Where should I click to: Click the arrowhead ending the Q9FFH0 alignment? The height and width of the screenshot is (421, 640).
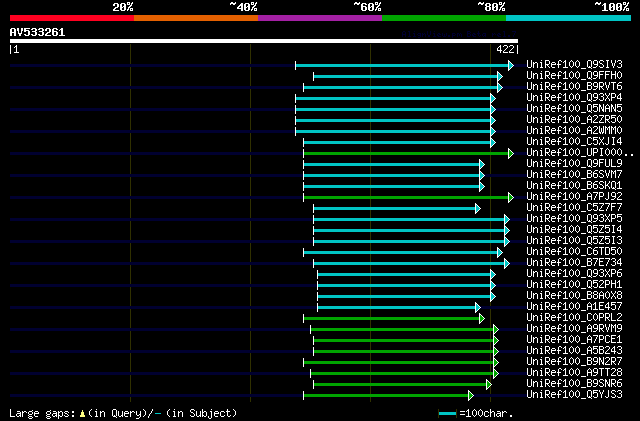pyautogui.click(x=500, y=76)
